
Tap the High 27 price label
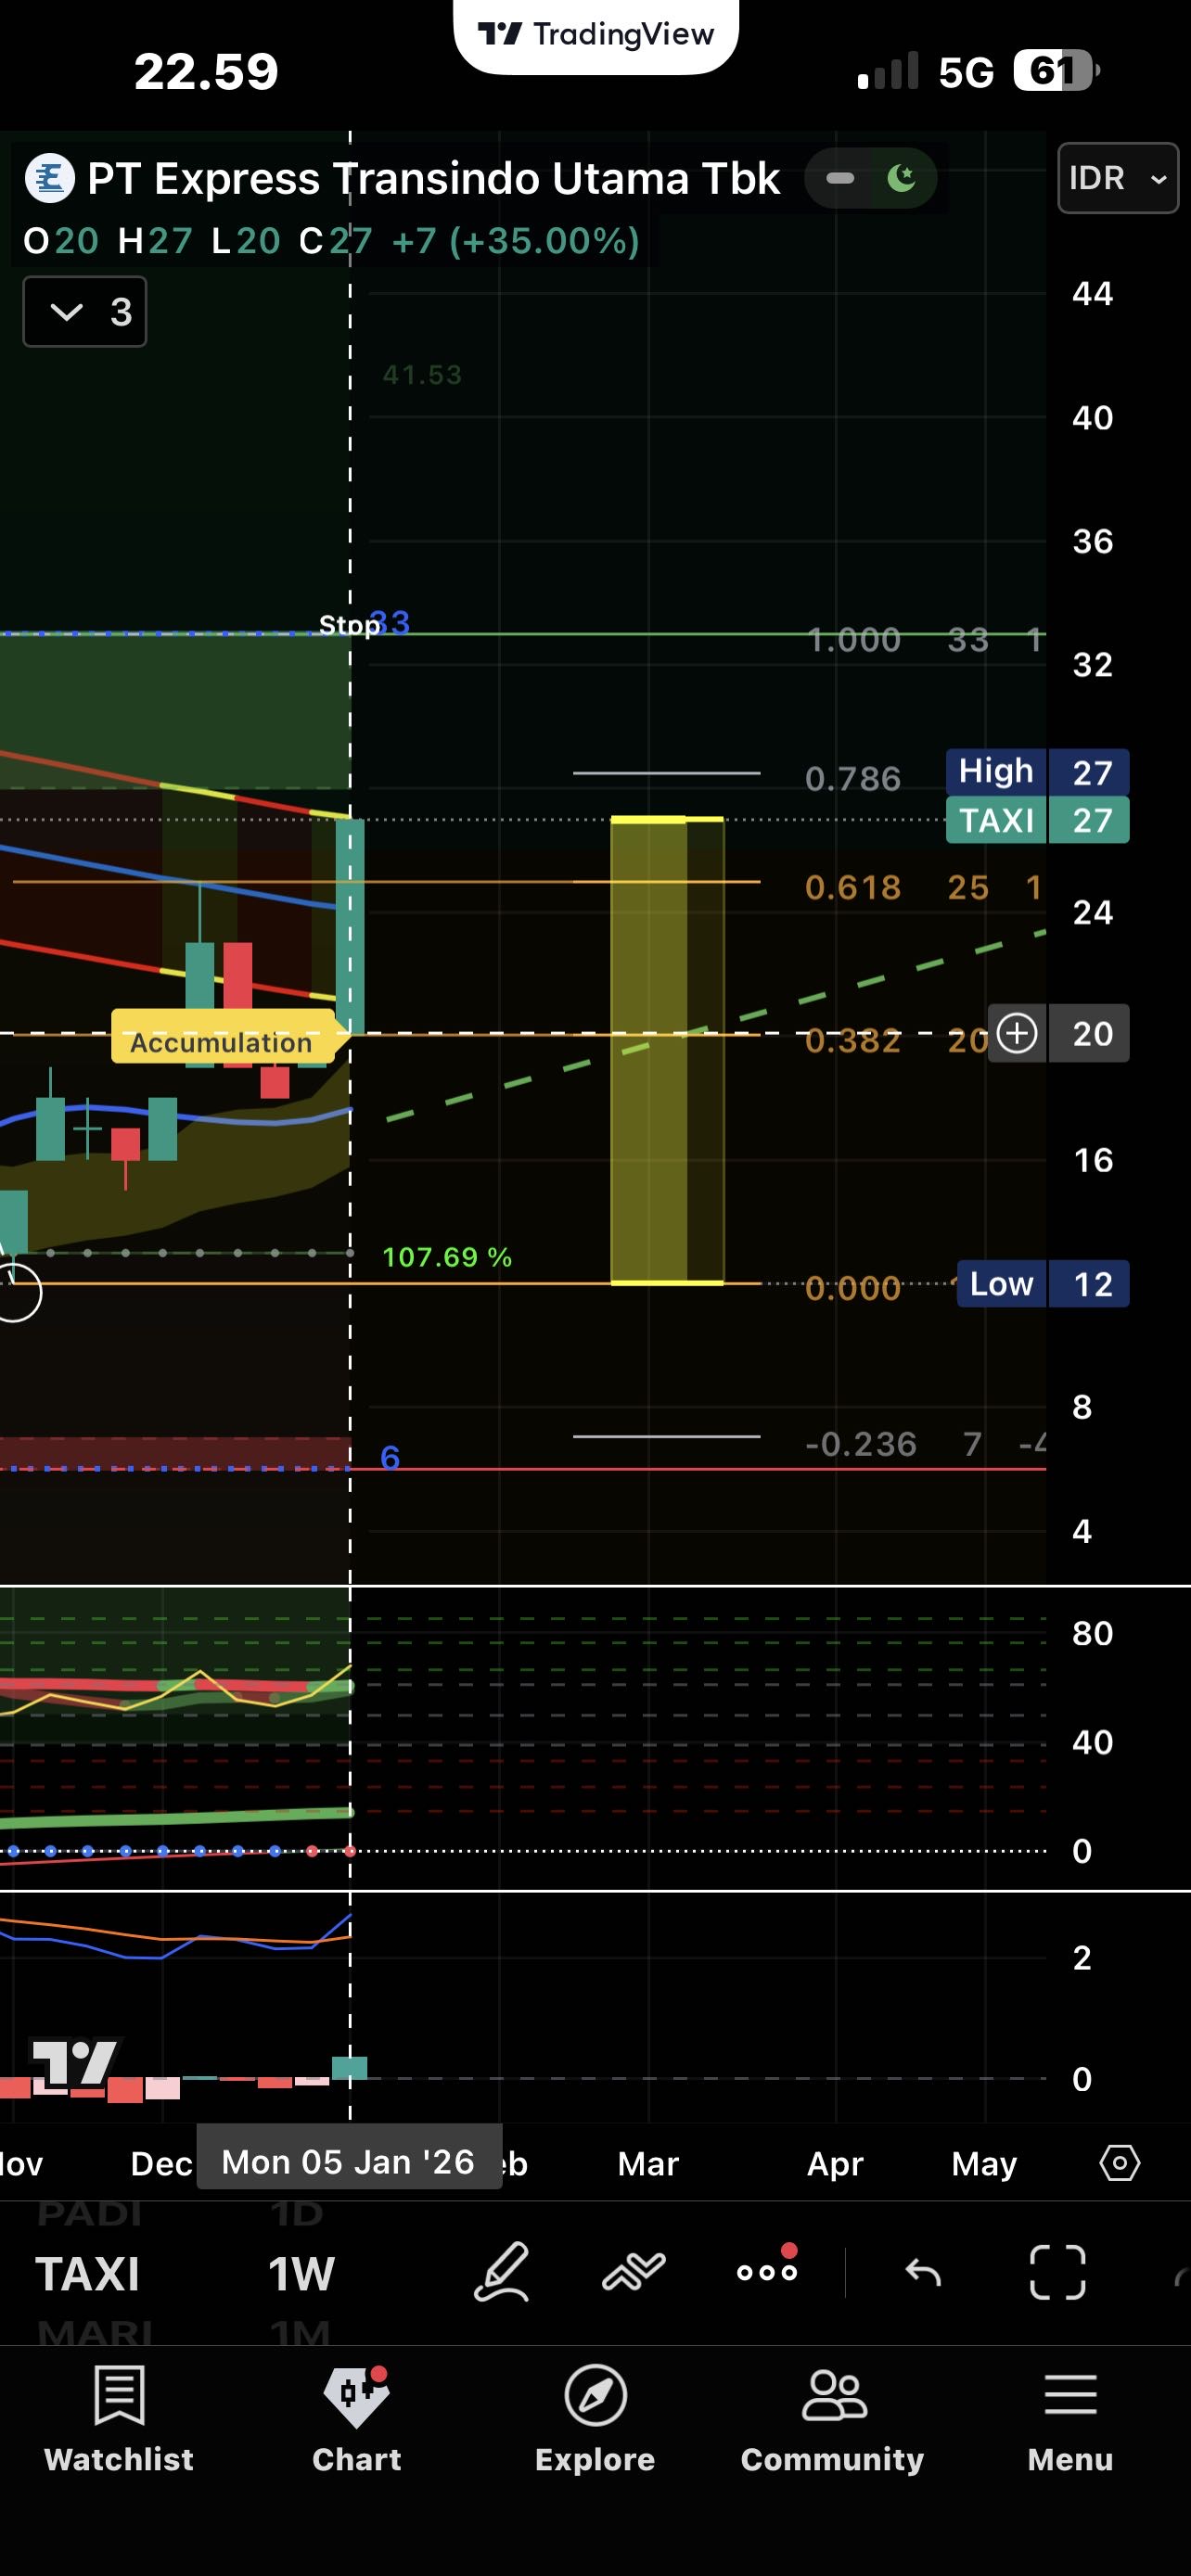[1038, 772]
